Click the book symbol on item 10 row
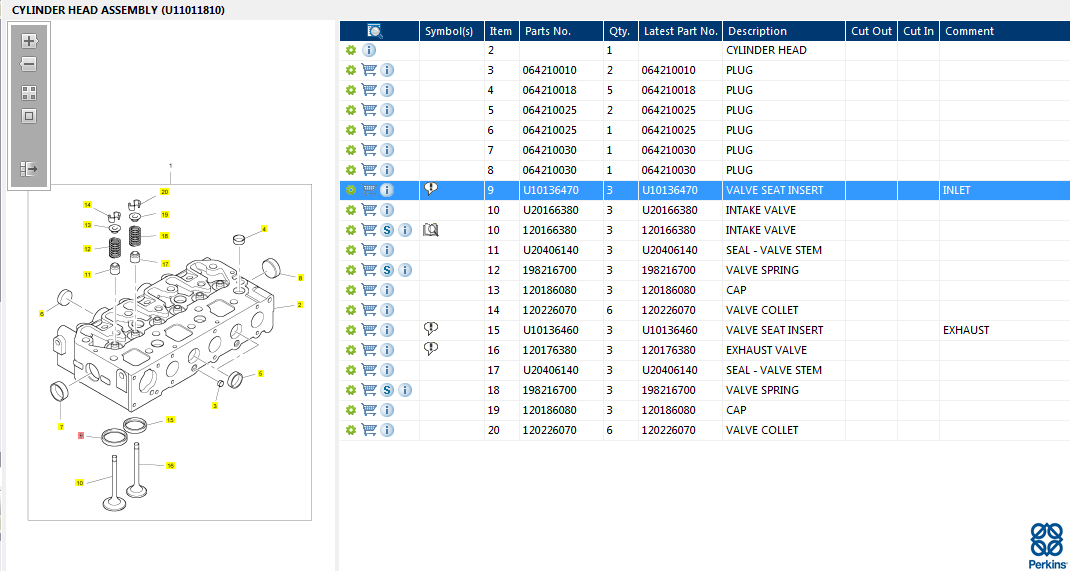1070x571 pixels. (430, 230)
